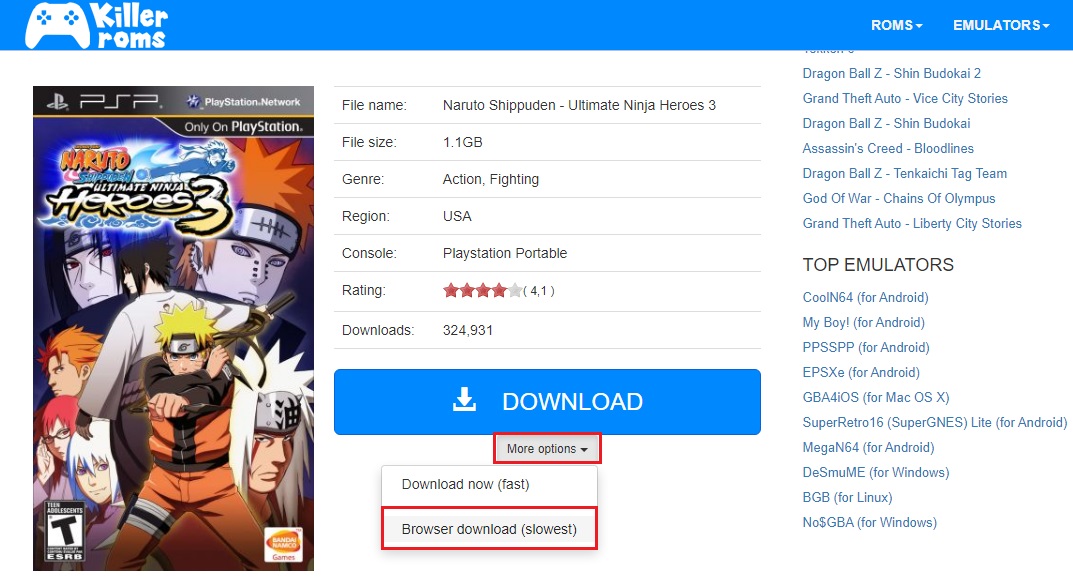Click the TOP EMULATORS heading
Screen dimensions: 1073x583
click(878, 265)
